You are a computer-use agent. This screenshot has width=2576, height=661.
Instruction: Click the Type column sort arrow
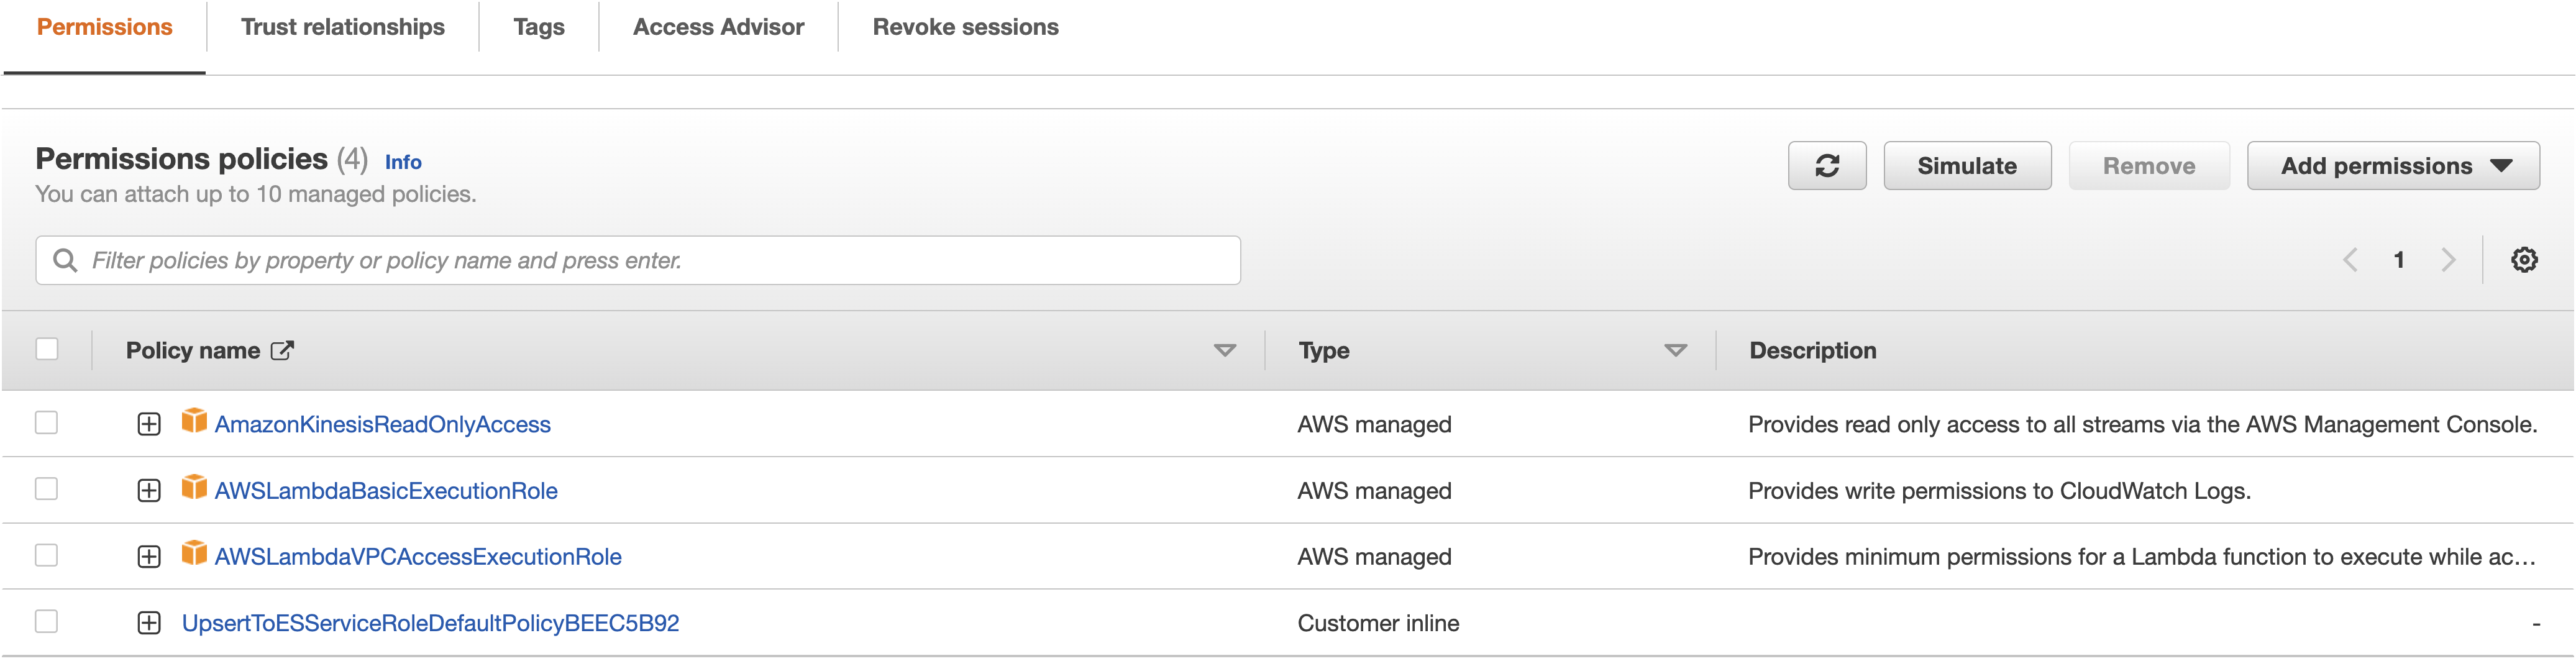[1675, 351]
